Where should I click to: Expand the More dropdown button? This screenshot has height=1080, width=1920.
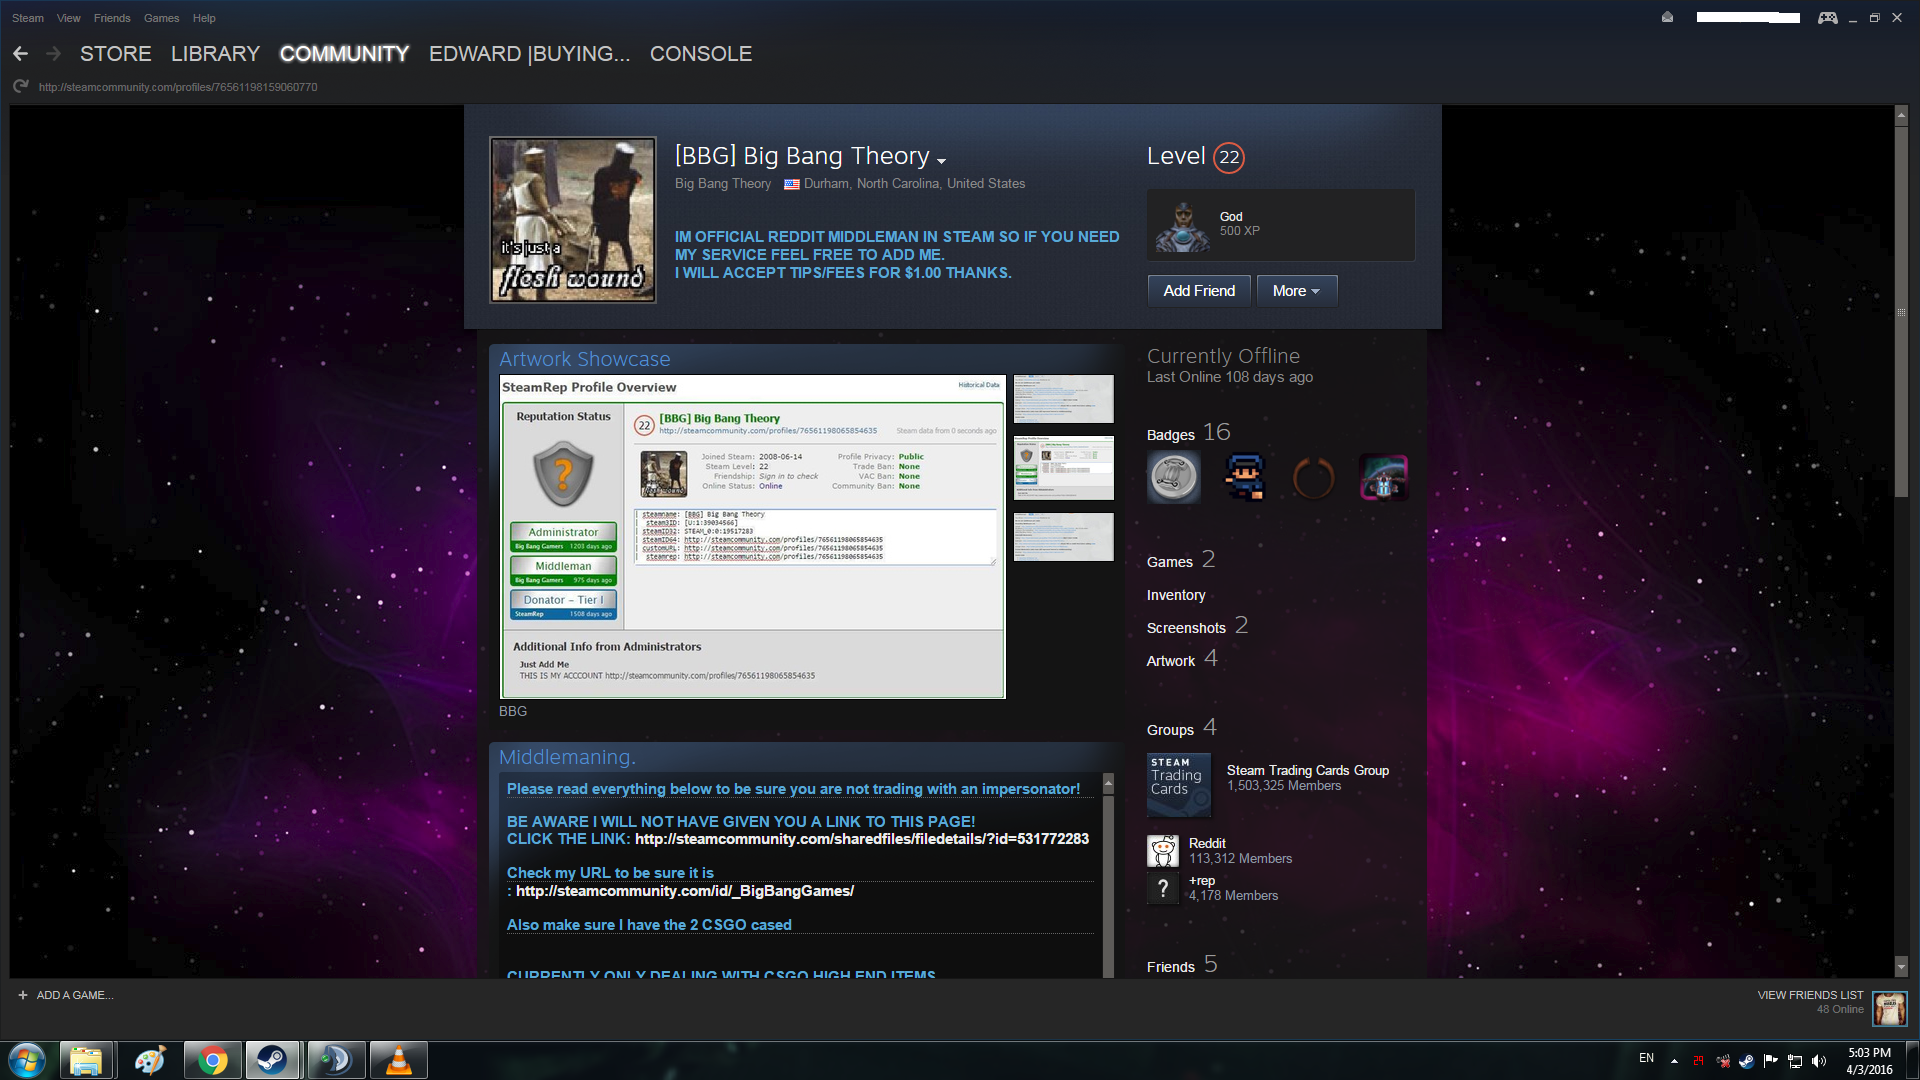click(1296, 291)
